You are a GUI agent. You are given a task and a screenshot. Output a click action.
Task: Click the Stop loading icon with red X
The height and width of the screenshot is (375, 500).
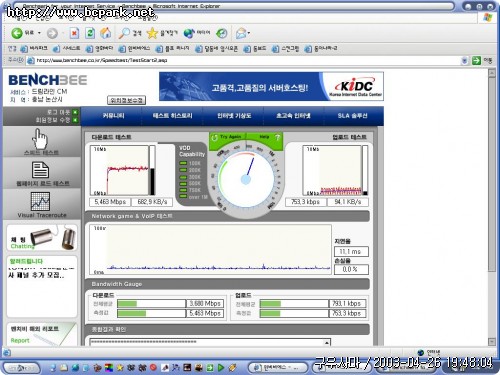click(x=74, y=33)
